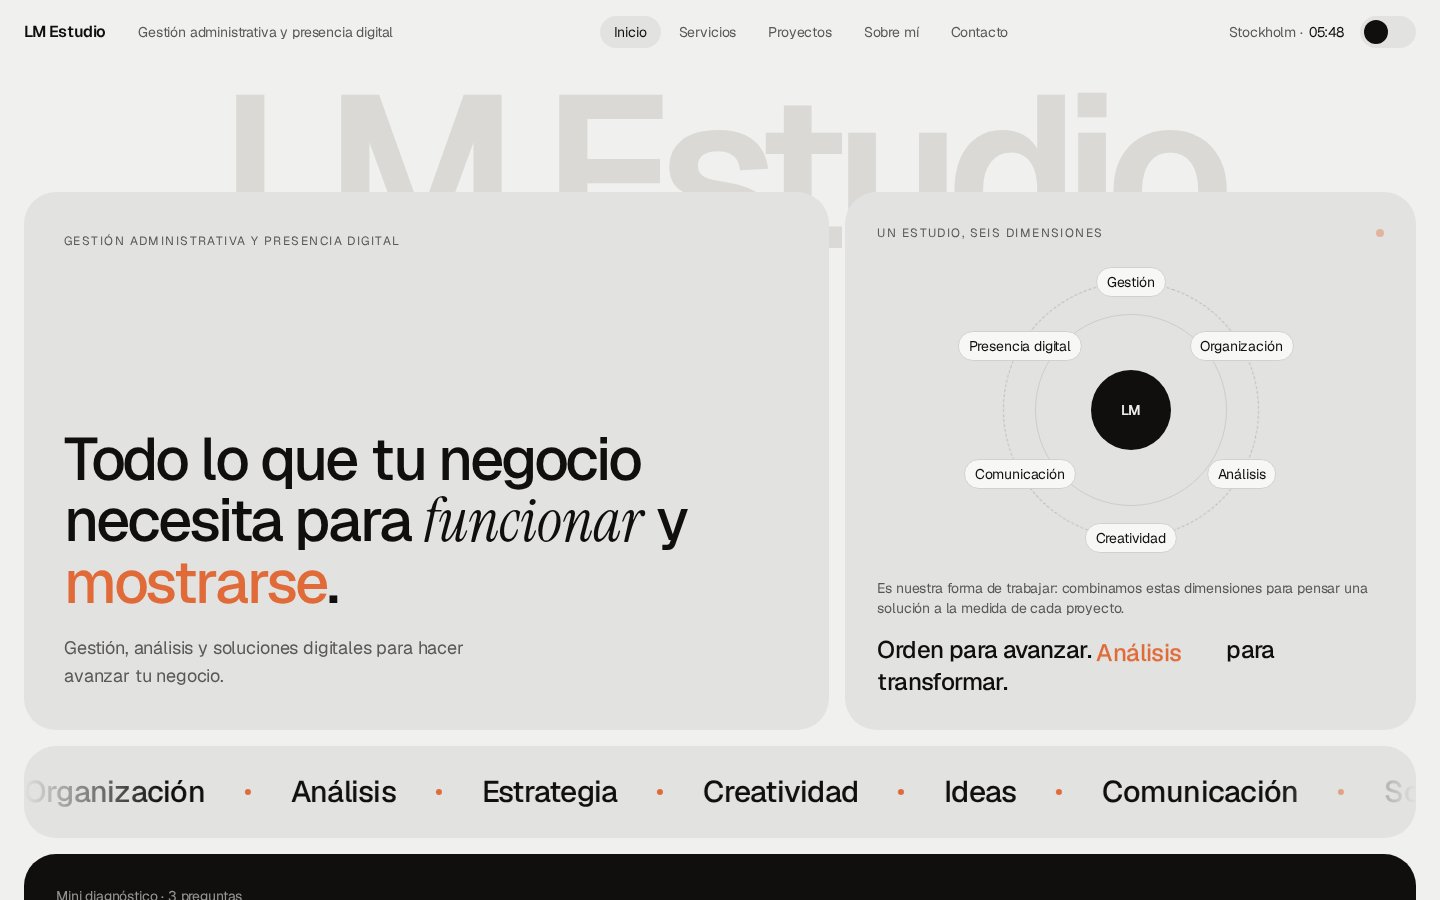Go to the Proyectos section
This screenshot has height=900, width=1440.
click(800, 32)
